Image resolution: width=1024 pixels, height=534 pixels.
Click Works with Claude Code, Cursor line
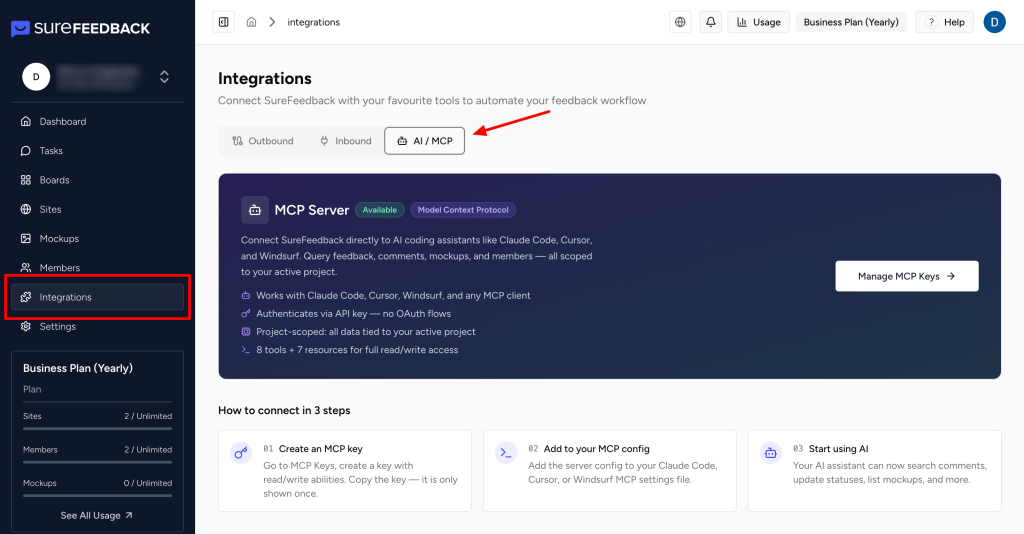pyautogui.click(x=393, y=296)
